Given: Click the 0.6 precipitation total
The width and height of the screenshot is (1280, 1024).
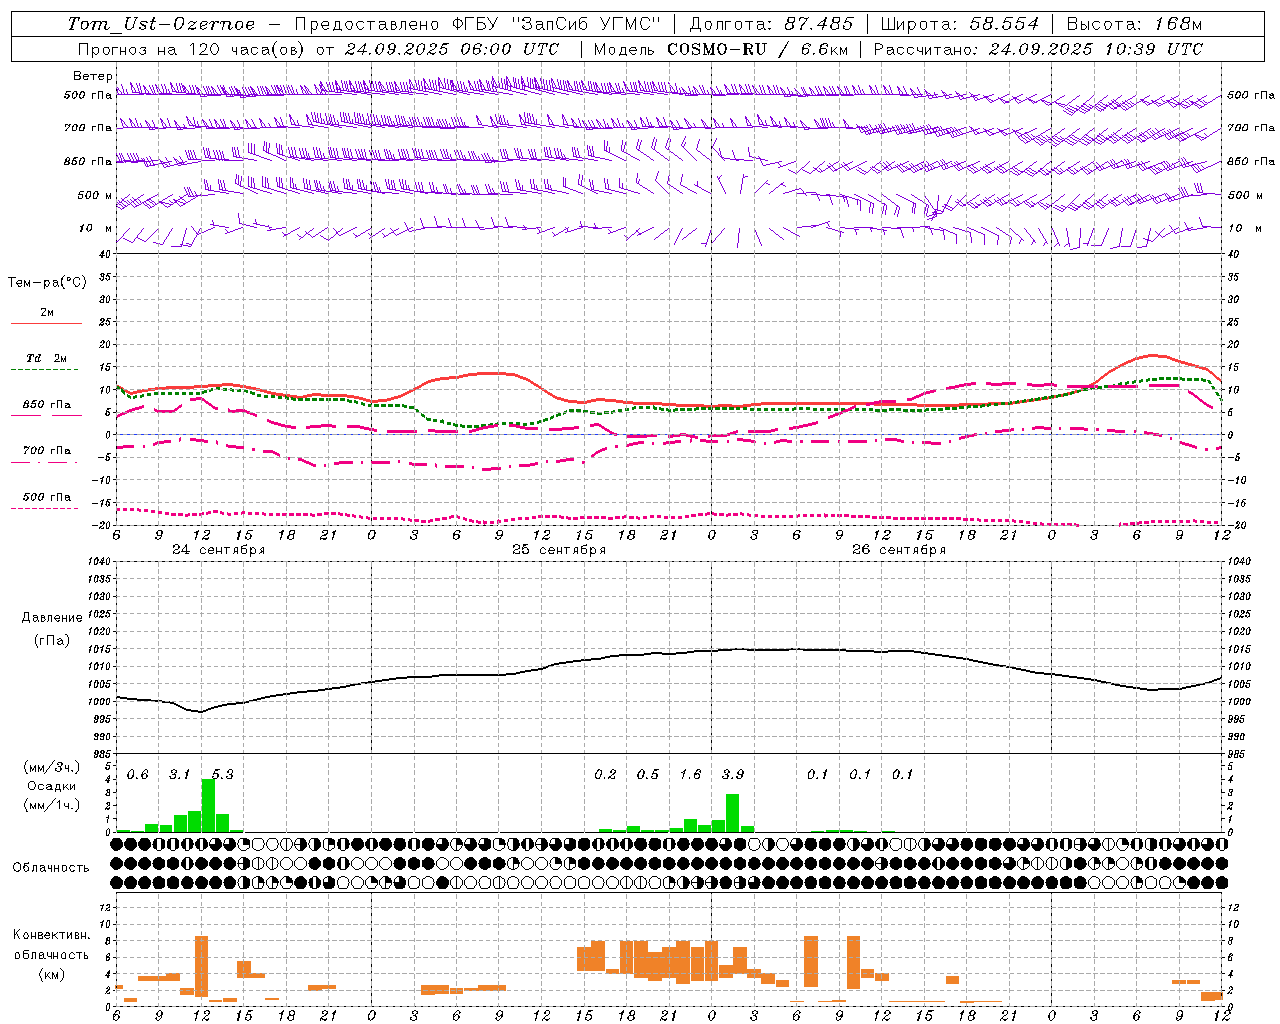Looking at the screenshot, I should coord(137,775).
